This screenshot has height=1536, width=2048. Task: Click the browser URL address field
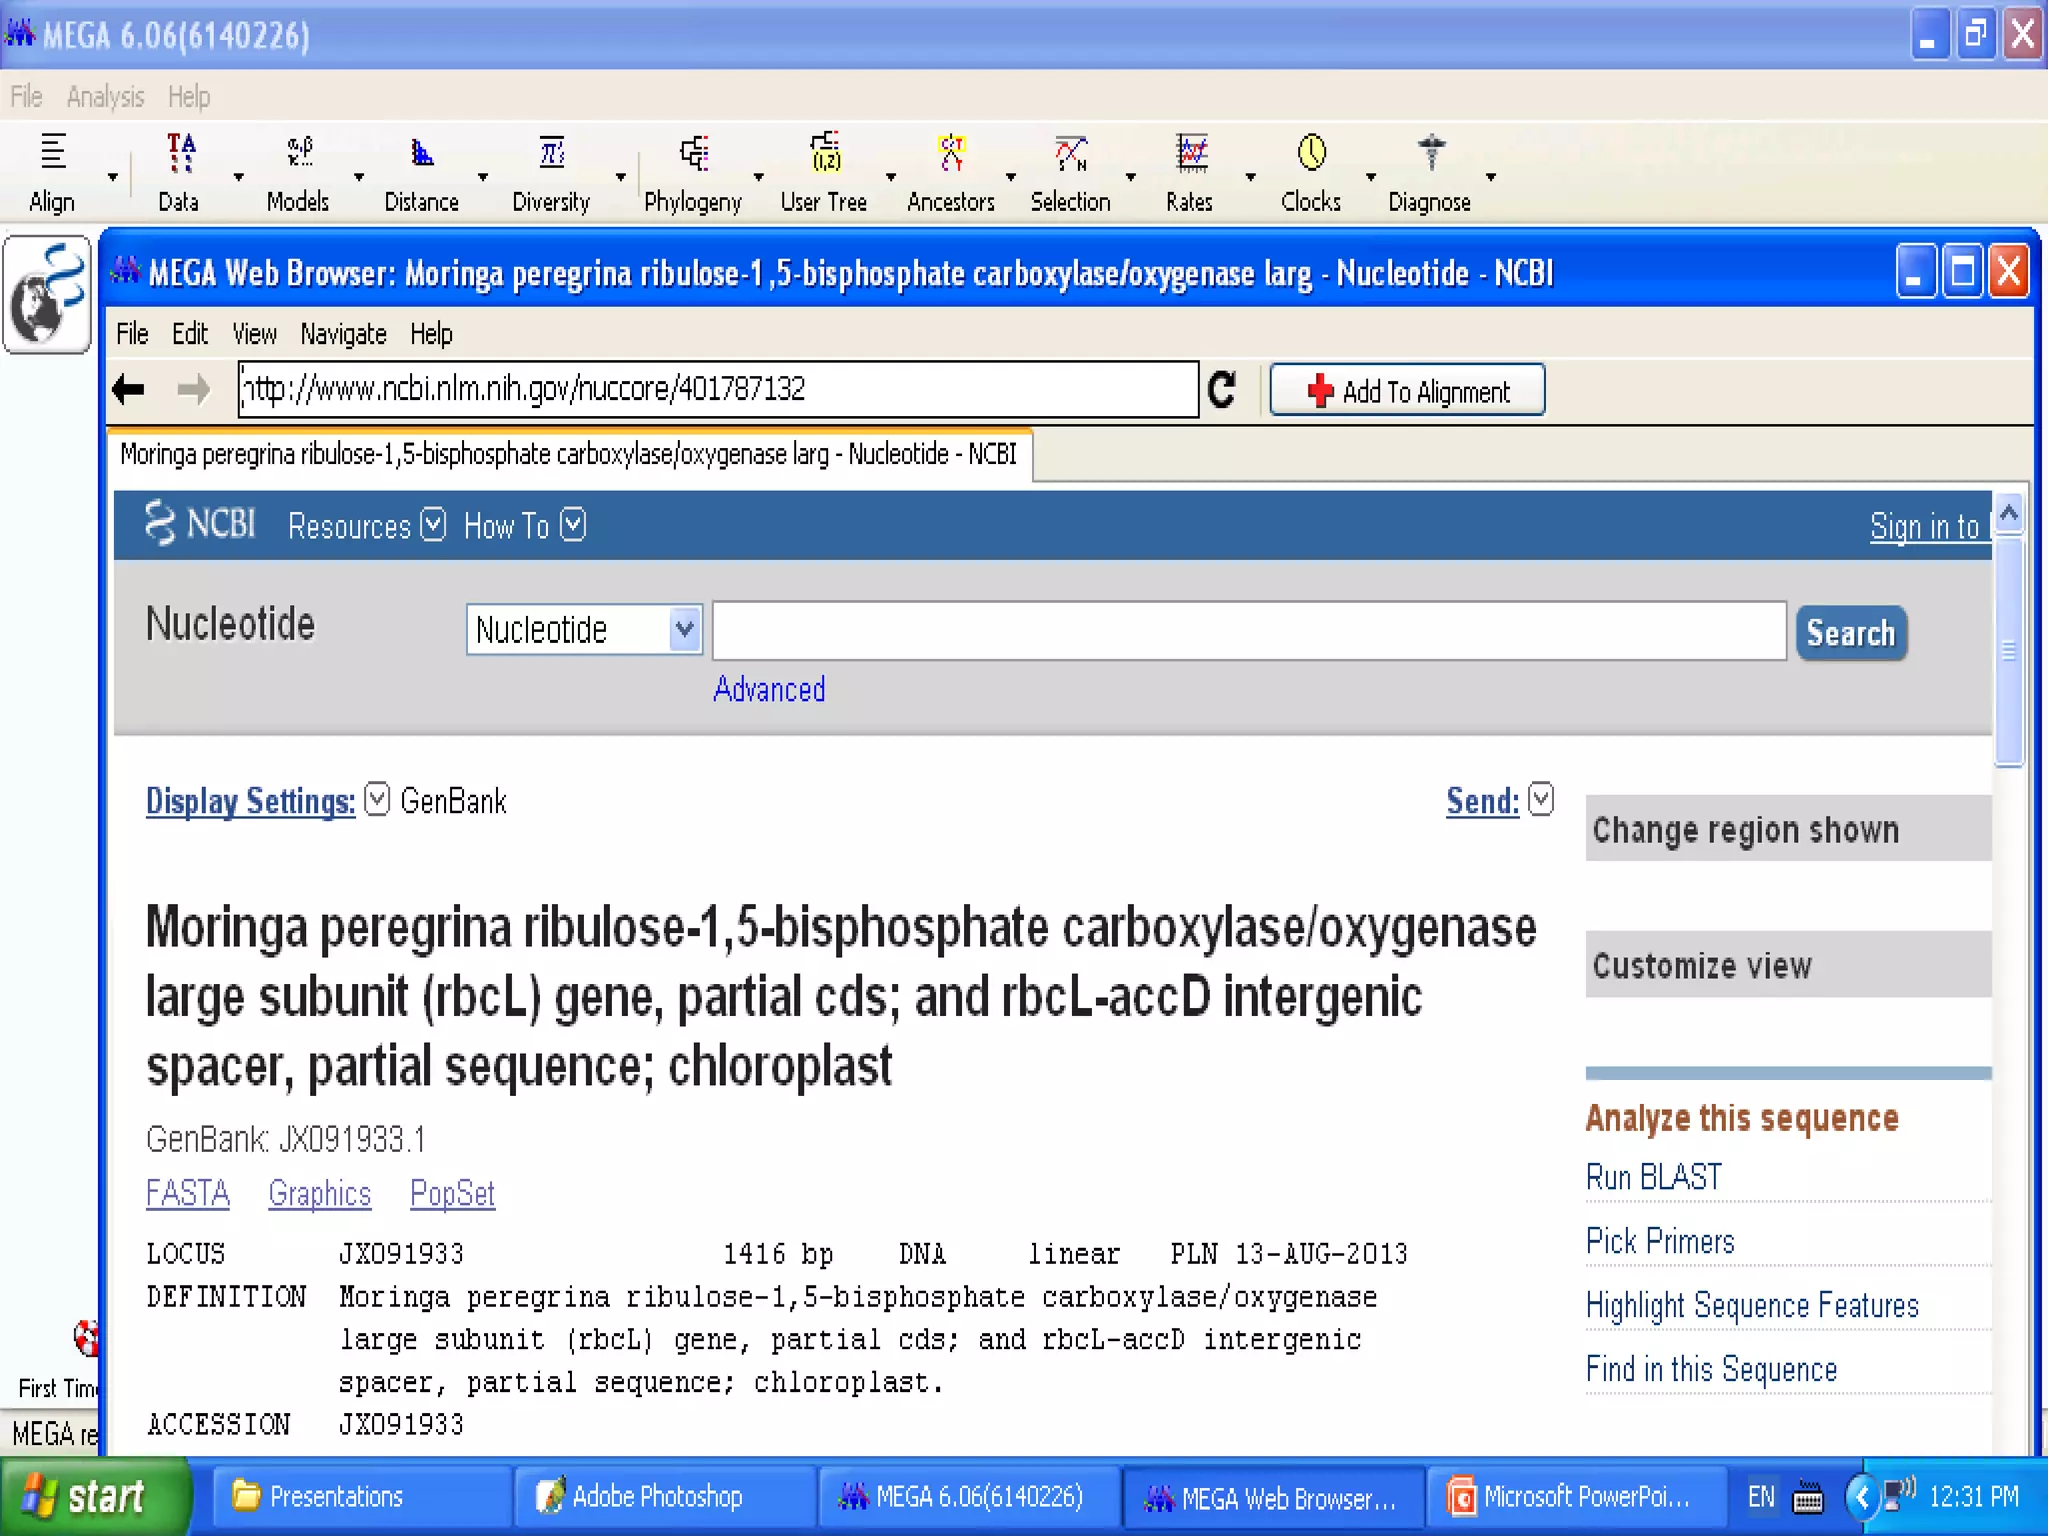[x=718, y=389]
